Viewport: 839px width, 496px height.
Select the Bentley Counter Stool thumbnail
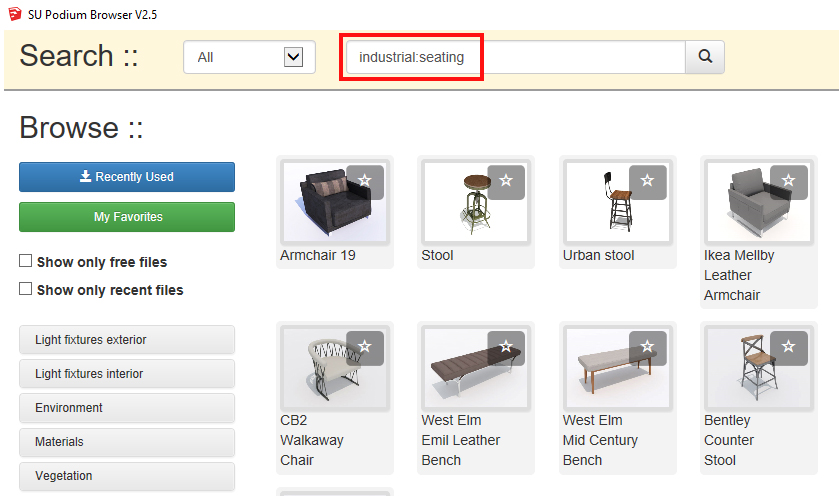tap(759, 368)
